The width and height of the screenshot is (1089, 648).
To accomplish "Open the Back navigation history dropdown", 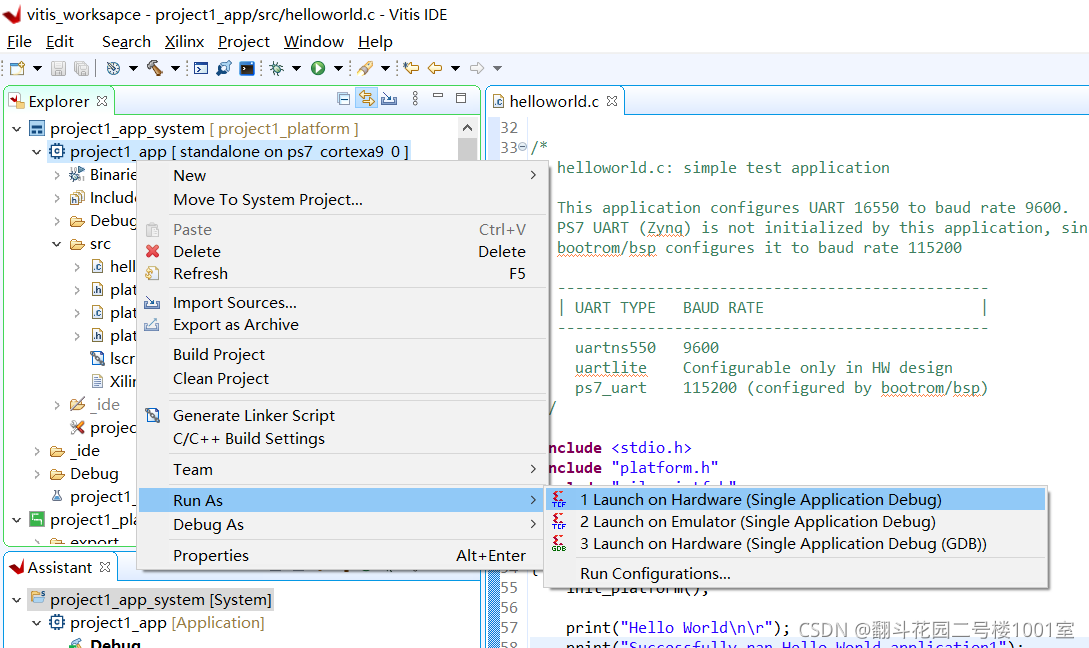I will click(x=456, y=68).
